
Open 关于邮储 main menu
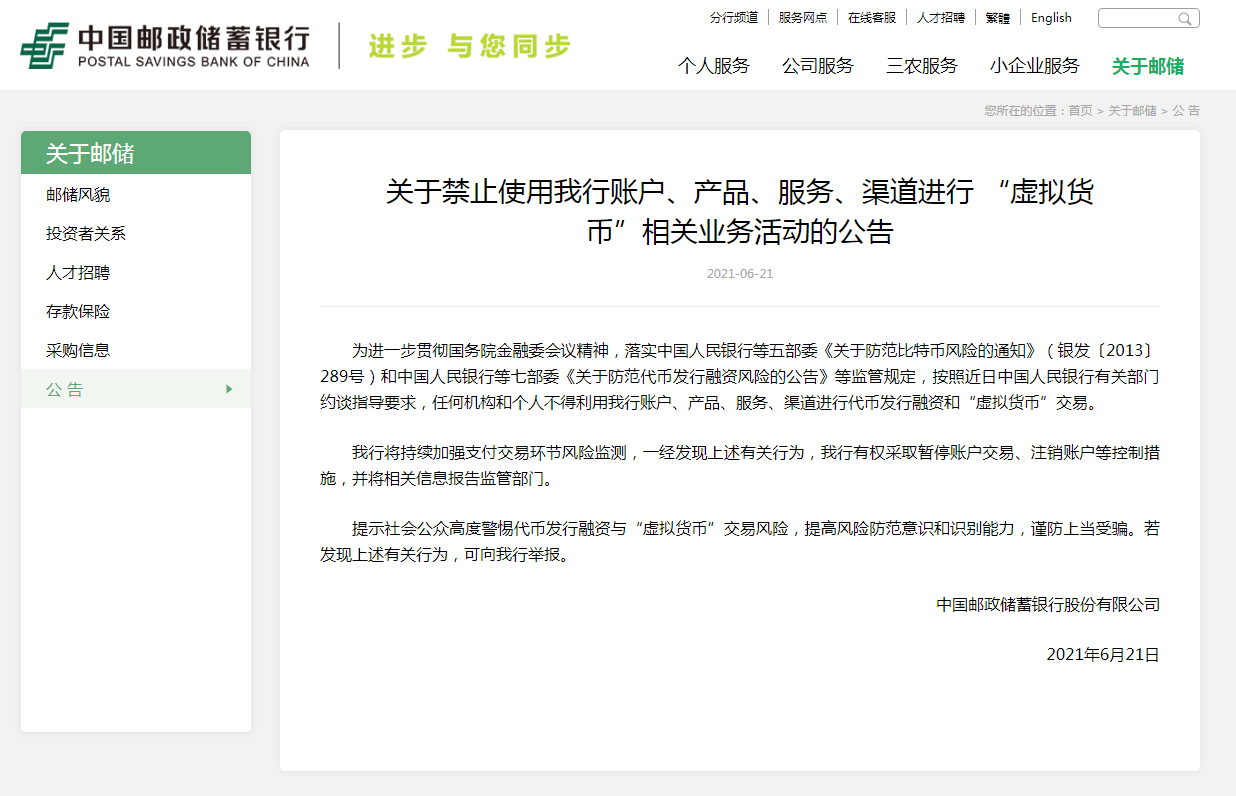[1148, 66]
